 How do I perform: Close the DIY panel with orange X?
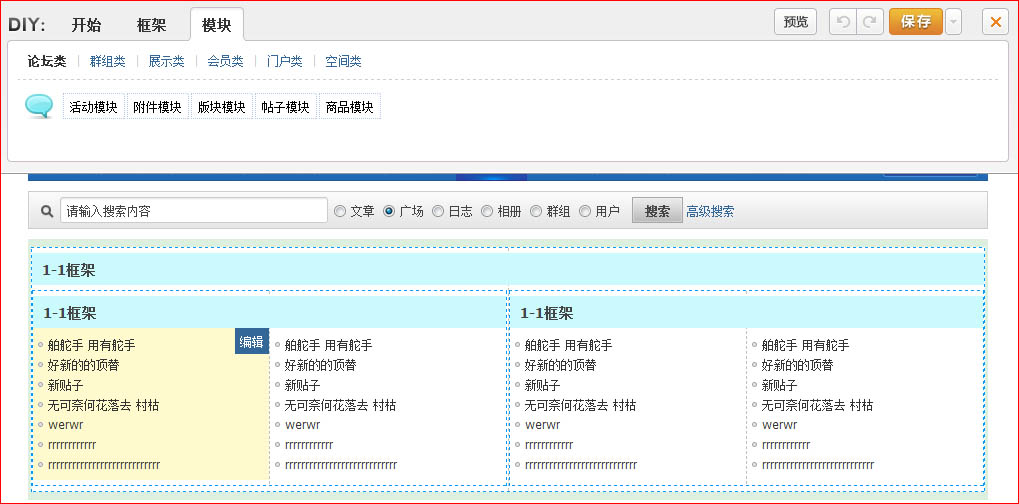995,22
